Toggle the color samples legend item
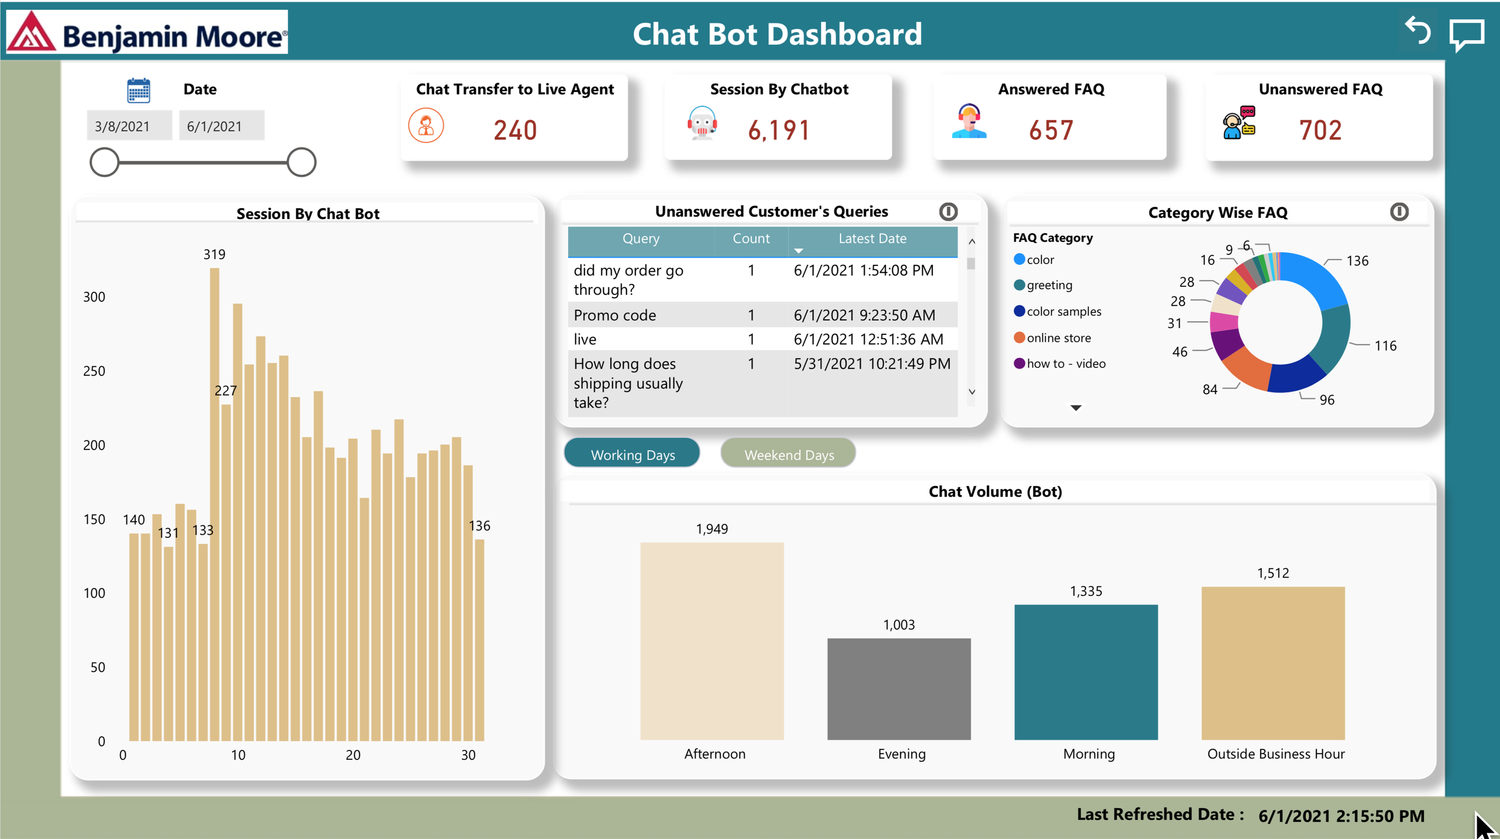The image size is (1500, 839). [1058, 311]
